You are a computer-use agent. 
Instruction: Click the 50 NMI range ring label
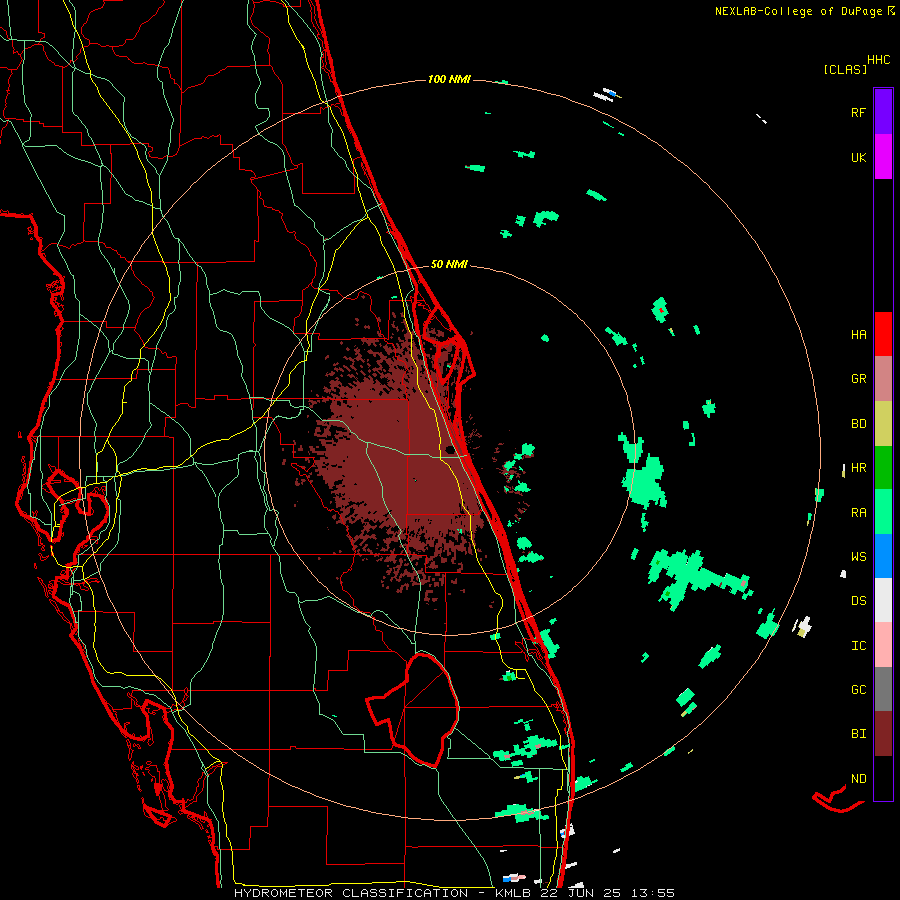(x=449, y=264)
